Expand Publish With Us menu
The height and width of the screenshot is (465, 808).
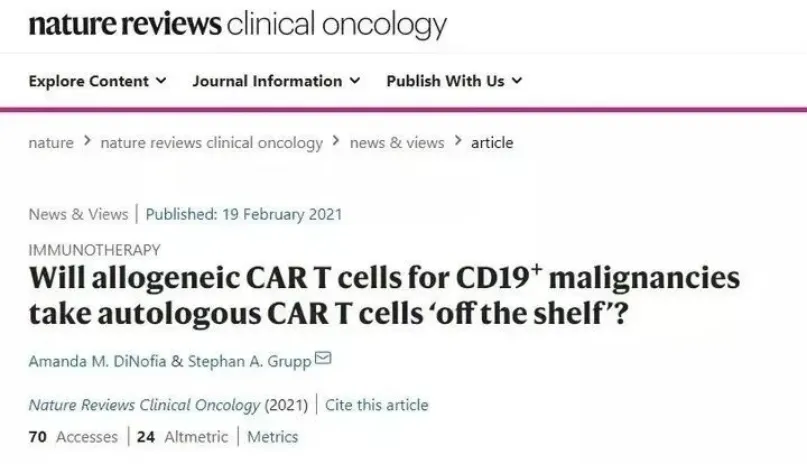[454, 81]
